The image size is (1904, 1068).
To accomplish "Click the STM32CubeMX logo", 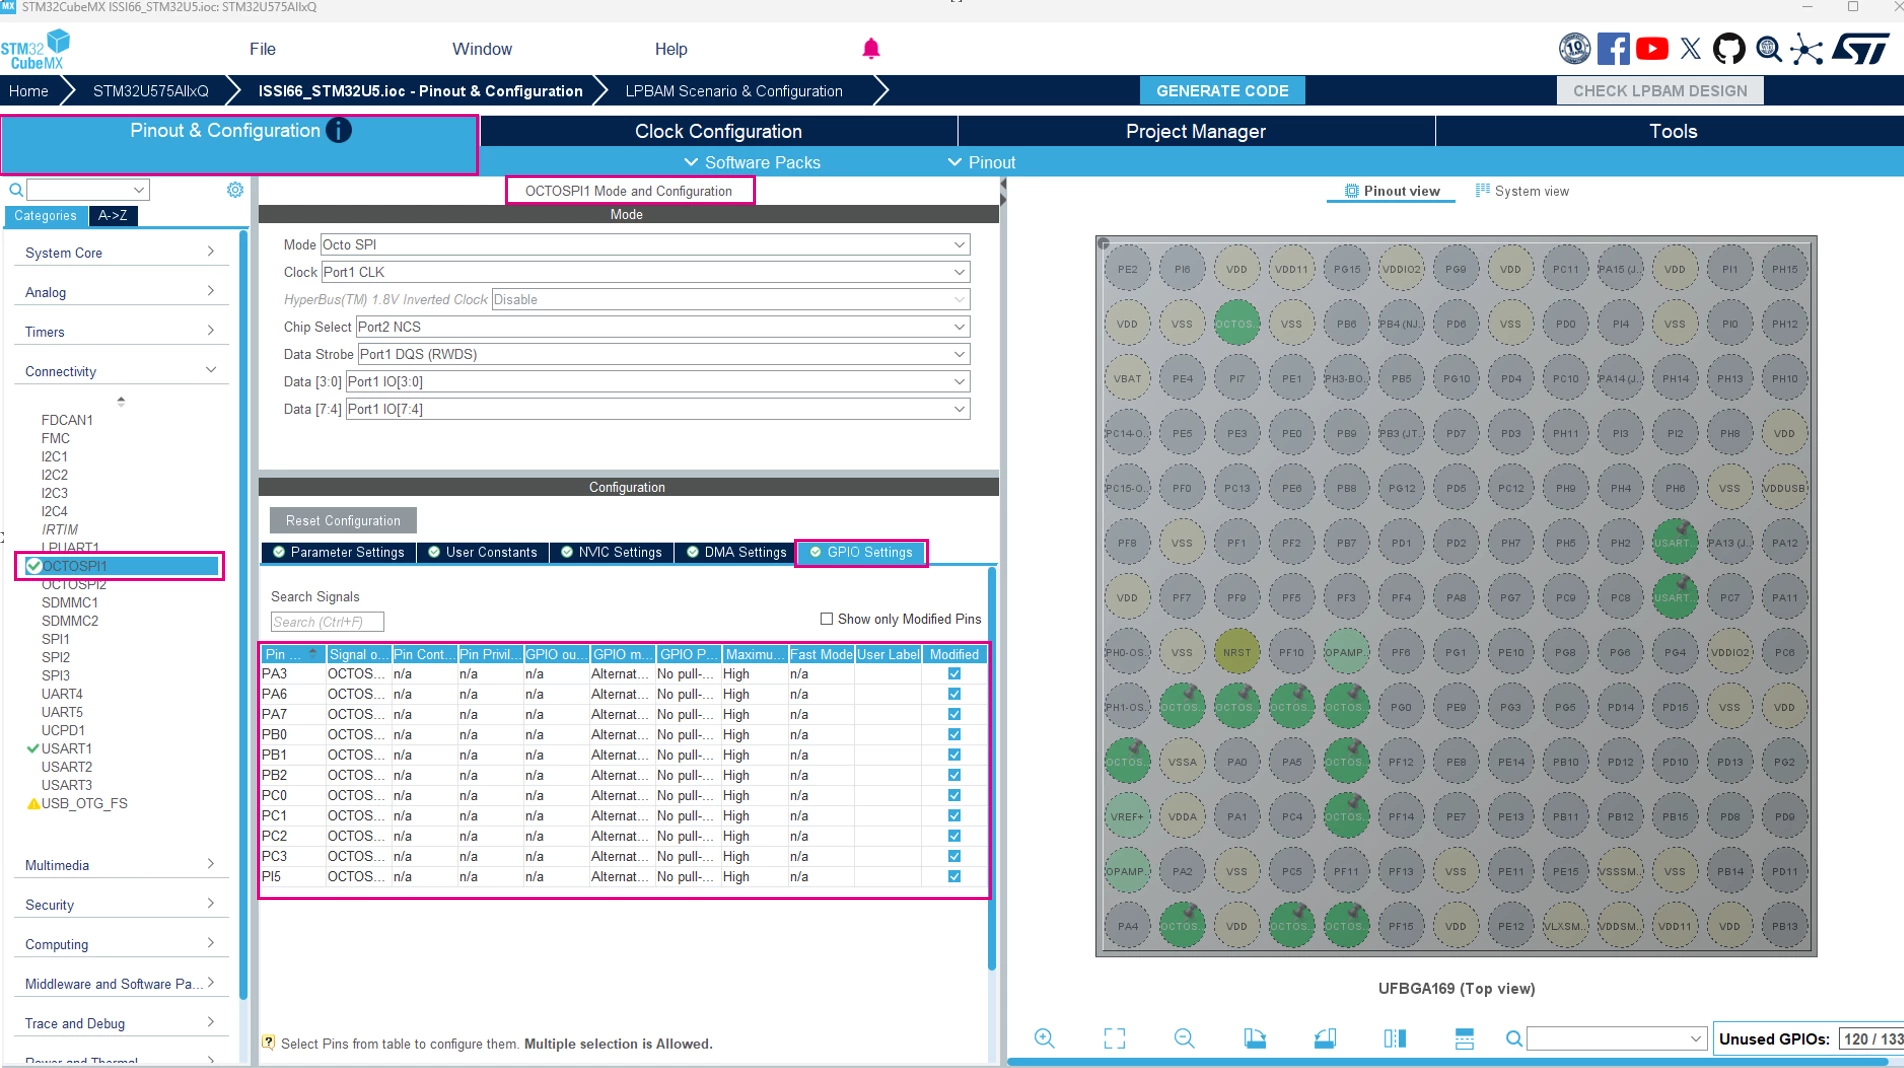I will click(x=36, y=49).
